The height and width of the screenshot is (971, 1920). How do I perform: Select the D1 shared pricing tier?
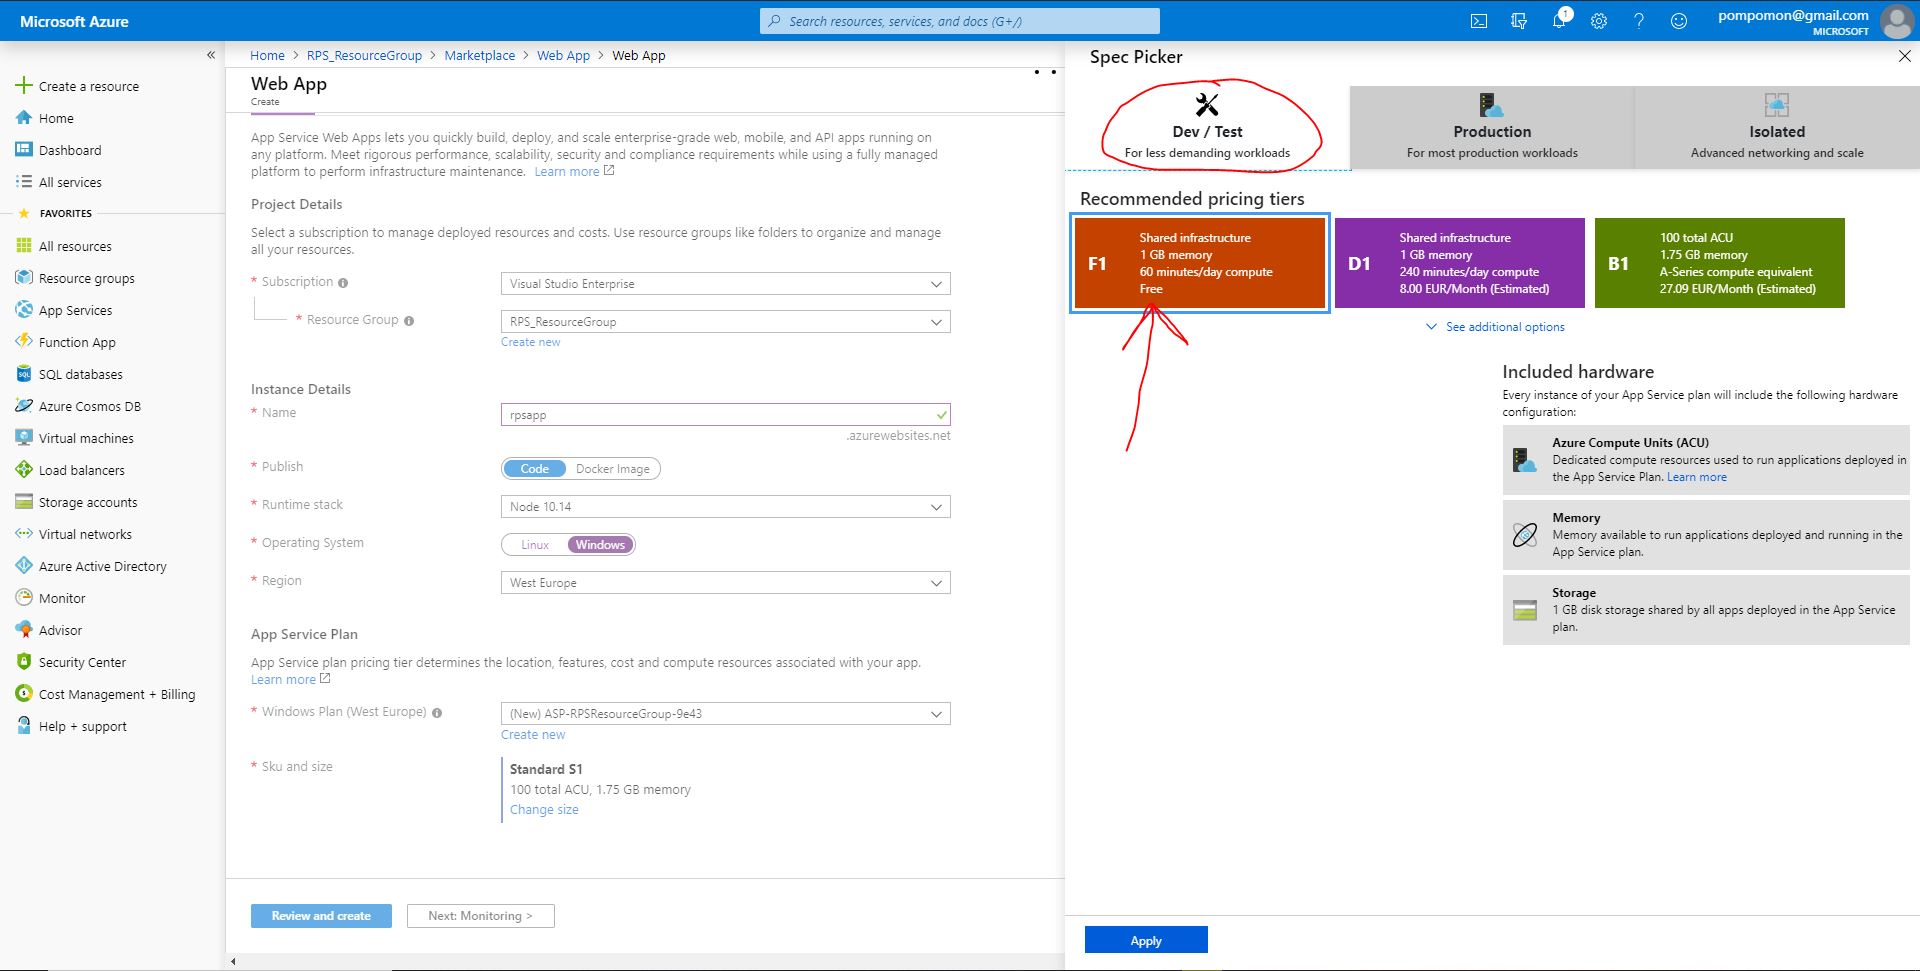point(1460,263)
